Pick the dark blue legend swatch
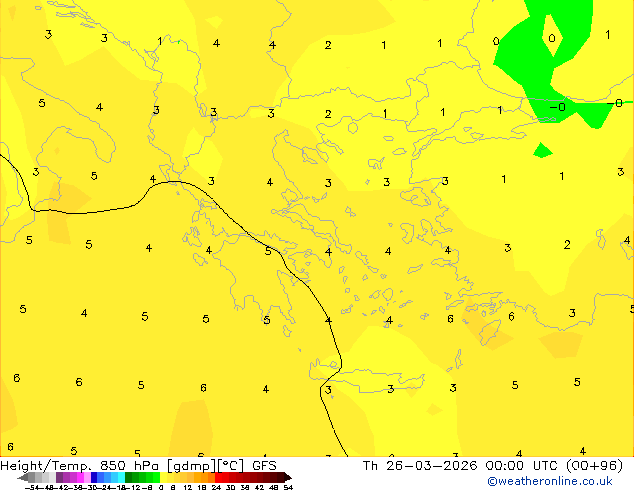Viewport: 634px width, 490px height. click(94, 478)
